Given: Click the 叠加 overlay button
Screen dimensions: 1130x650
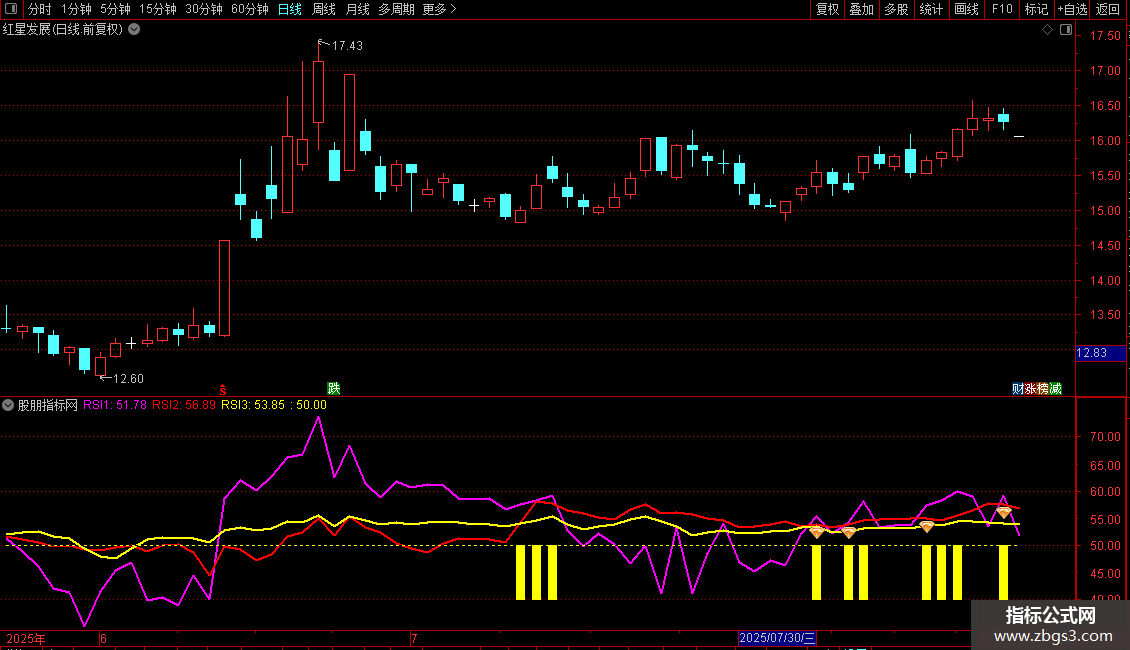Looking at the screenshot, I should [861, 9].
